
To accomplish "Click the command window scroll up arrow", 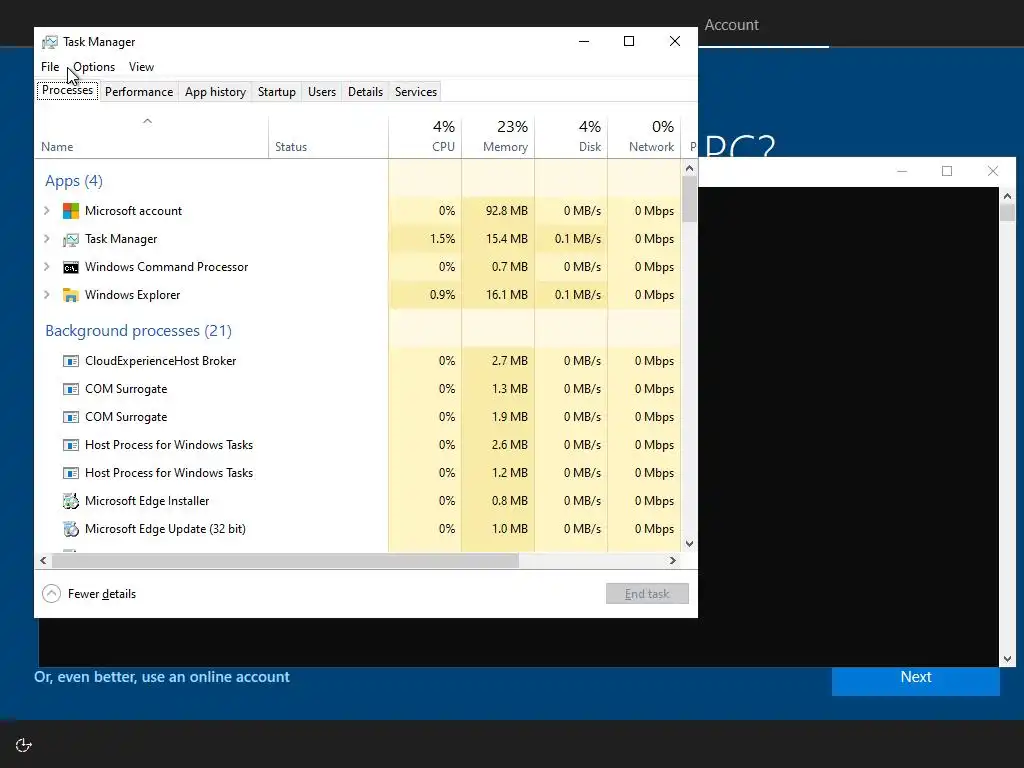I will (x=1007, y=196).
